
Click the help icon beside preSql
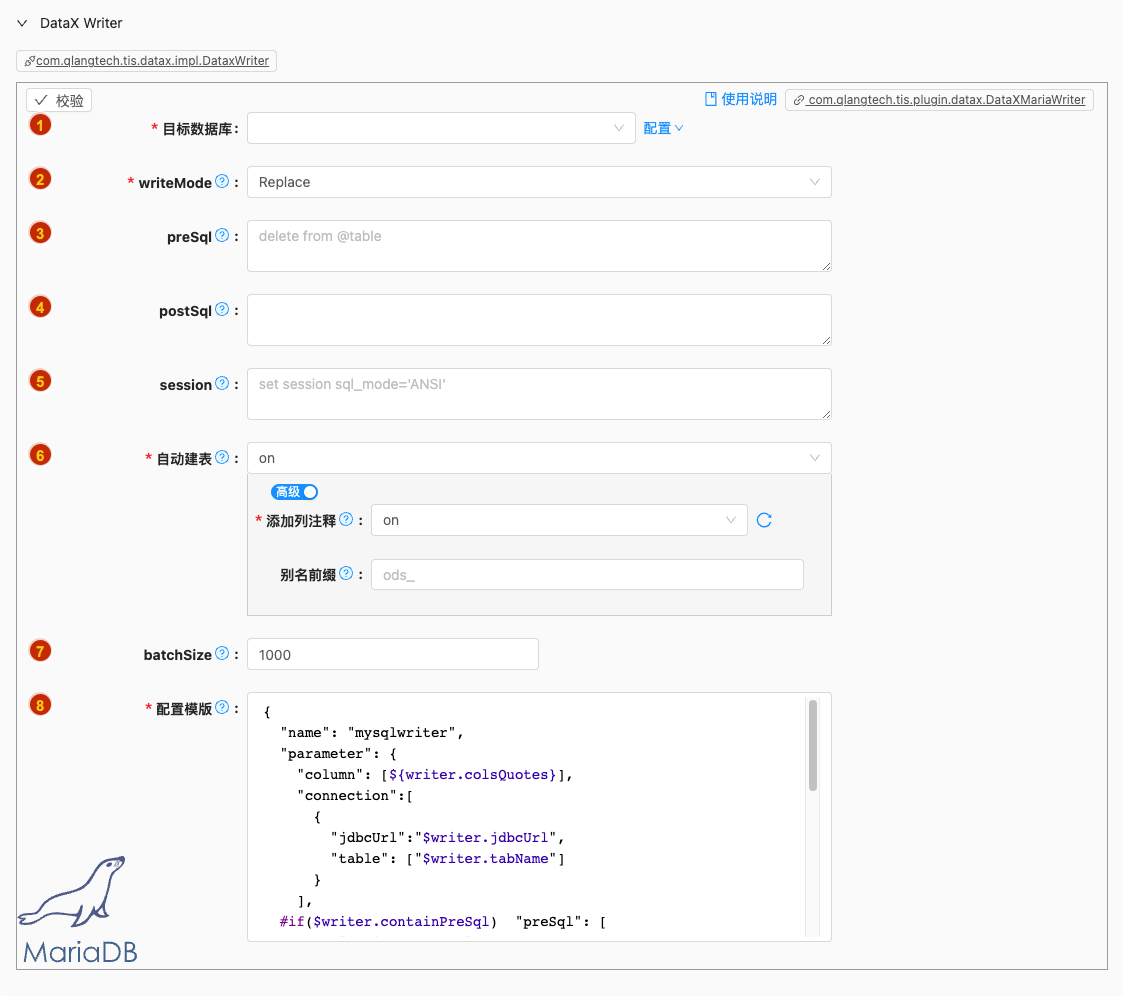(x=222, y=236)
